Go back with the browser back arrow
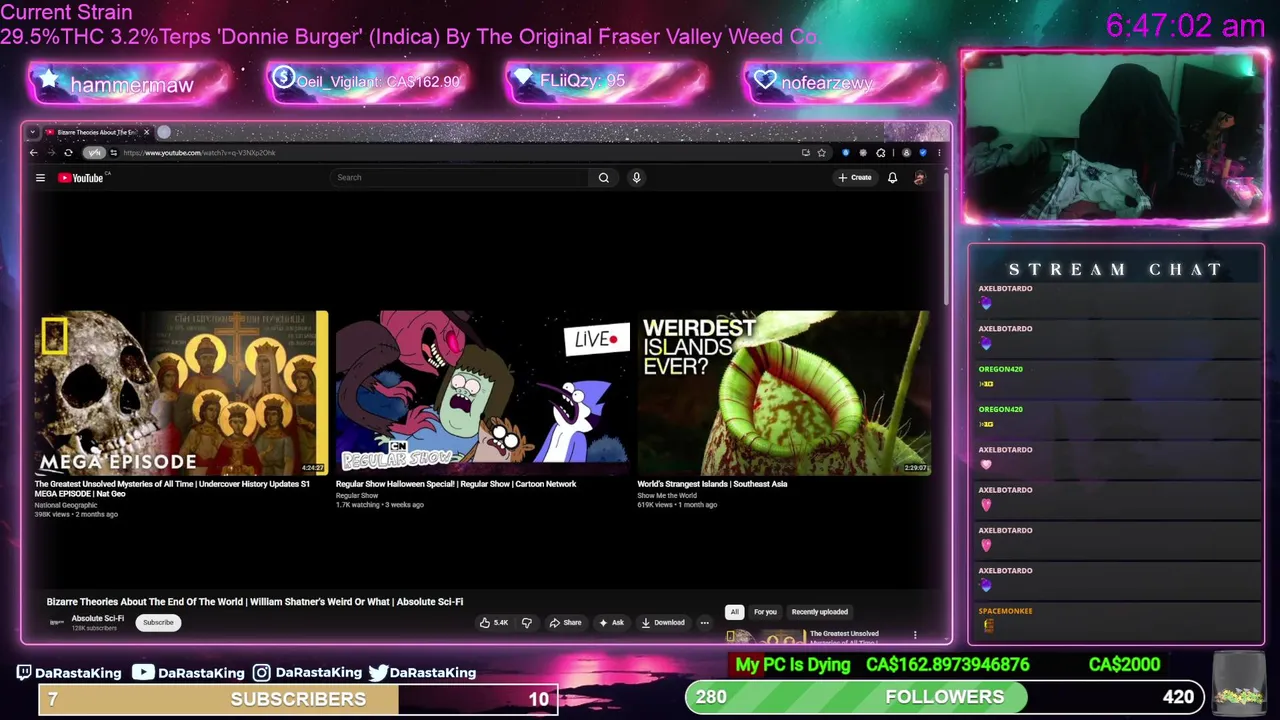This screenshot has width=1280, height=720. [x=33, y=153]
